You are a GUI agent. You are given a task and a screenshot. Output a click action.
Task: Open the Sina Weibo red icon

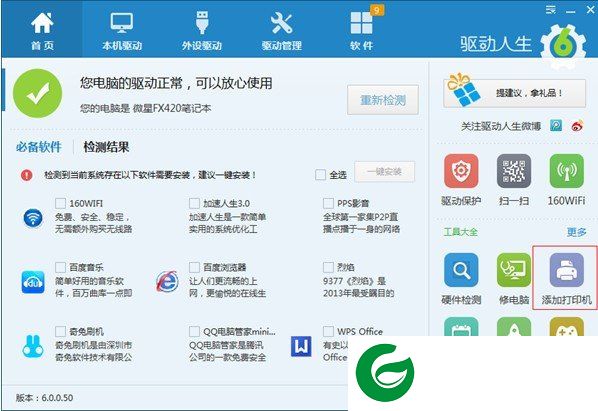coord(577,125)
